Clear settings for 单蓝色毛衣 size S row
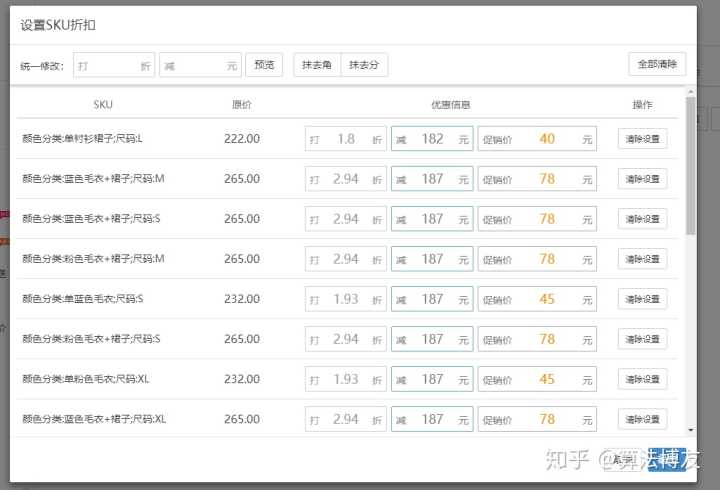Image resolution: width=720 pixels, height=490 pixels. point(642,299)
